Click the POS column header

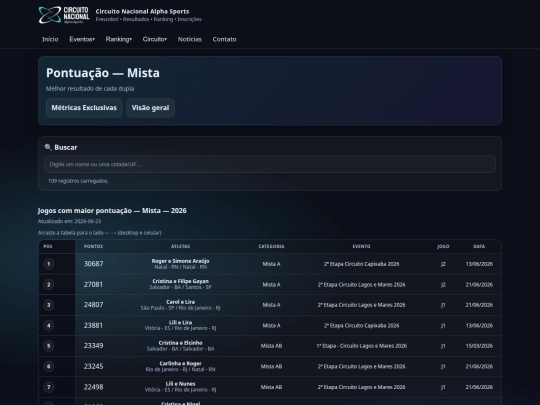(x=48, y=247)
